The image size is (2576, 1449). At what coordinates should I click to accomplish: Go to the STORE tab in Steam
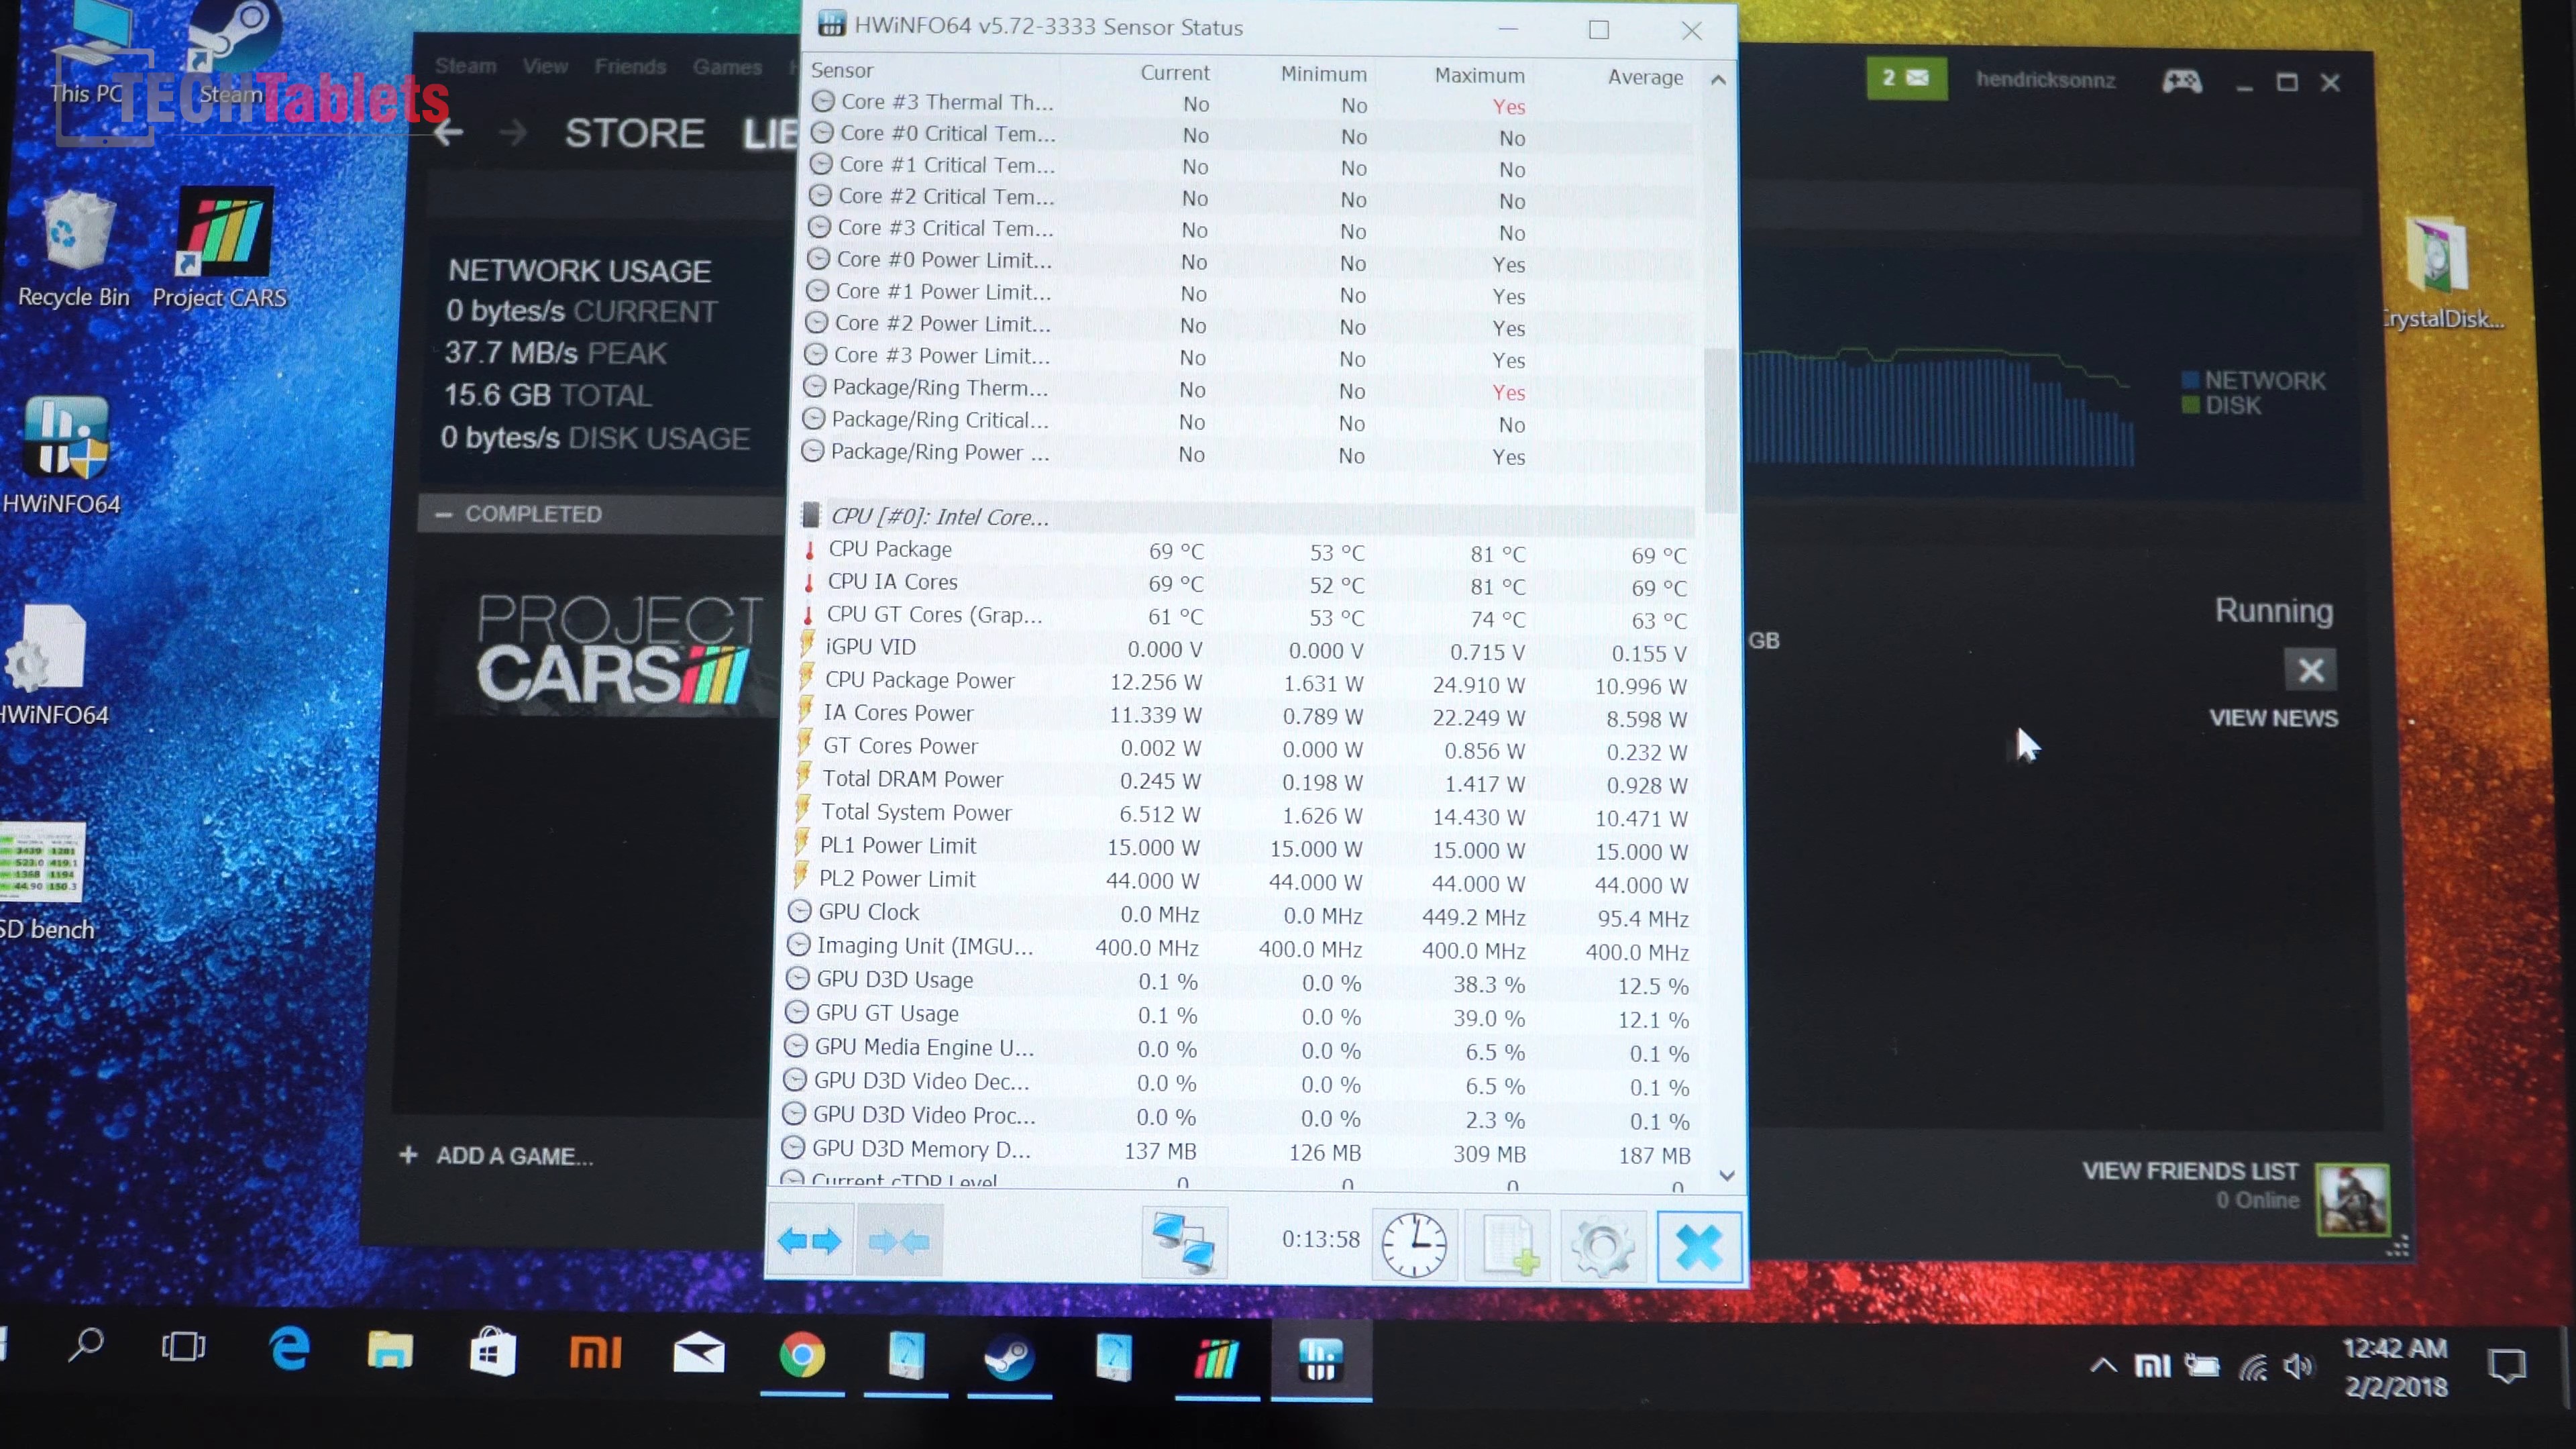point(635,133)
